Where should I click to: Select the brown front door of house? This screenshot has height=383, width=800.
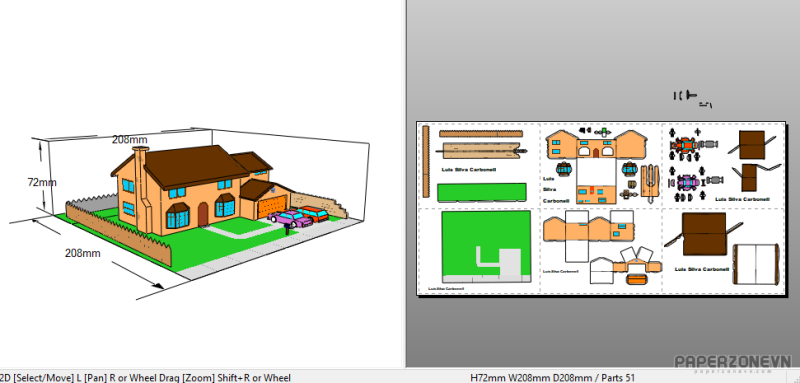tap(203, 214)
